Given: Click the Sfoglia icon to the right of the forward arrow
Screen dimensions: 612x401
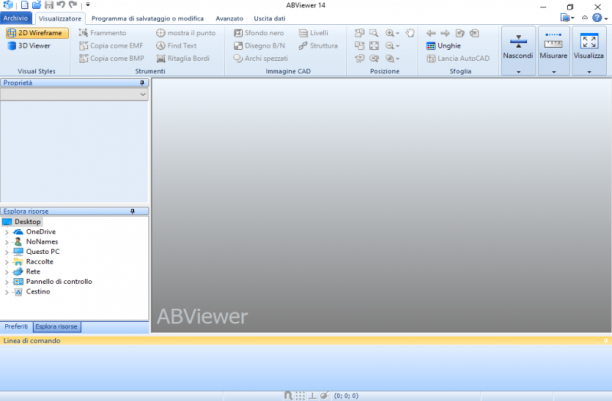Looking at the screenshot, I should pos(460,33).
